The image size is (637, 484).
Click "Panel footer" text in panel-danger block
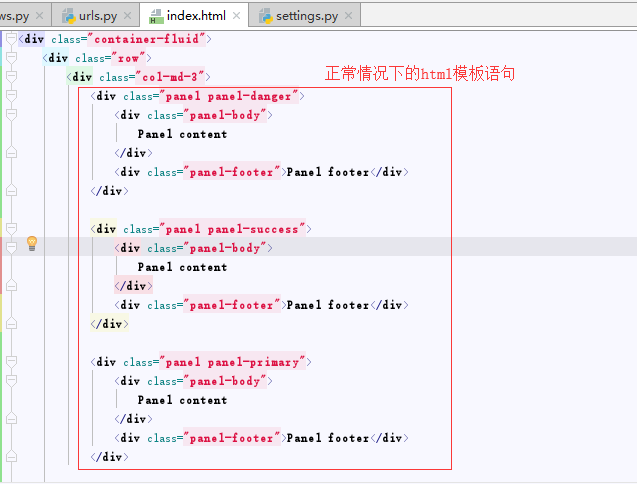click(328, 172)
